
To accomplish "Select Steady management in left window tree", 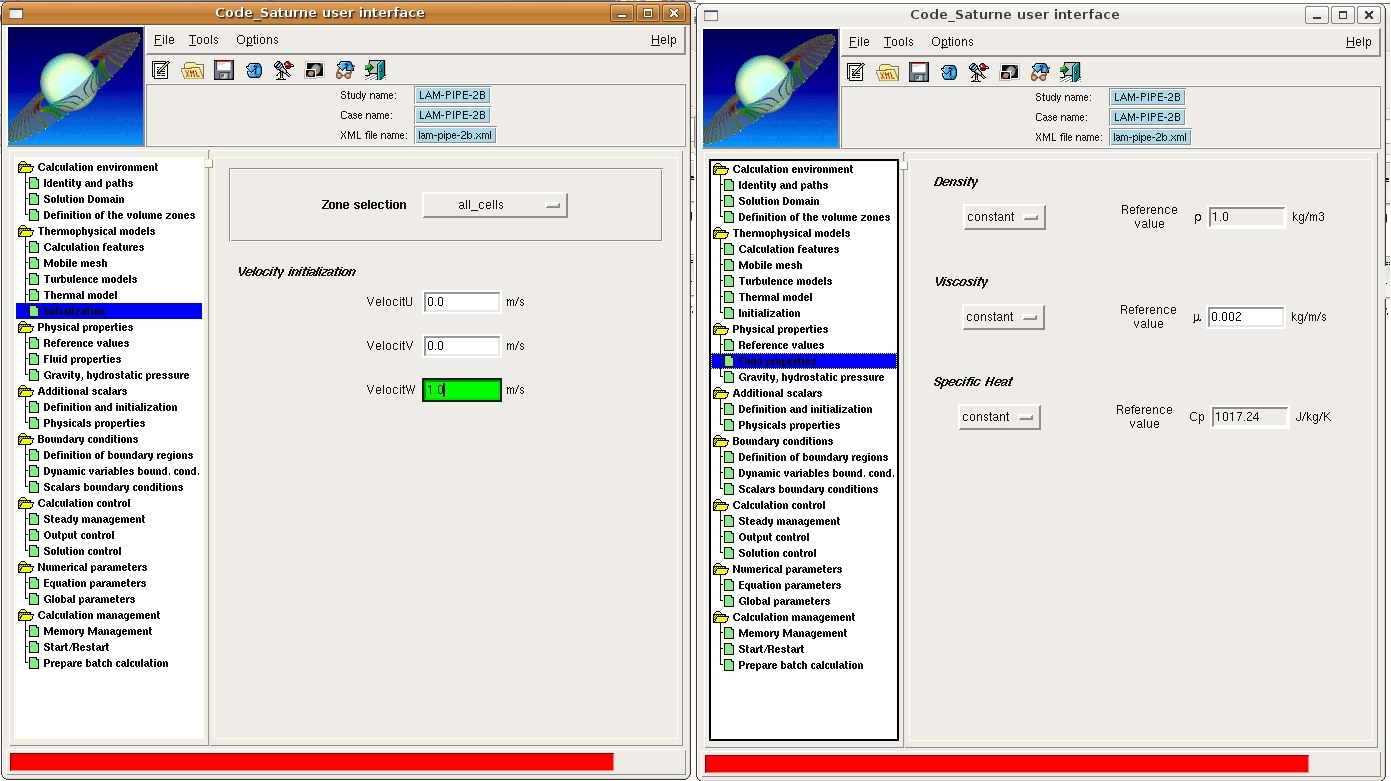I will (94, 519).
